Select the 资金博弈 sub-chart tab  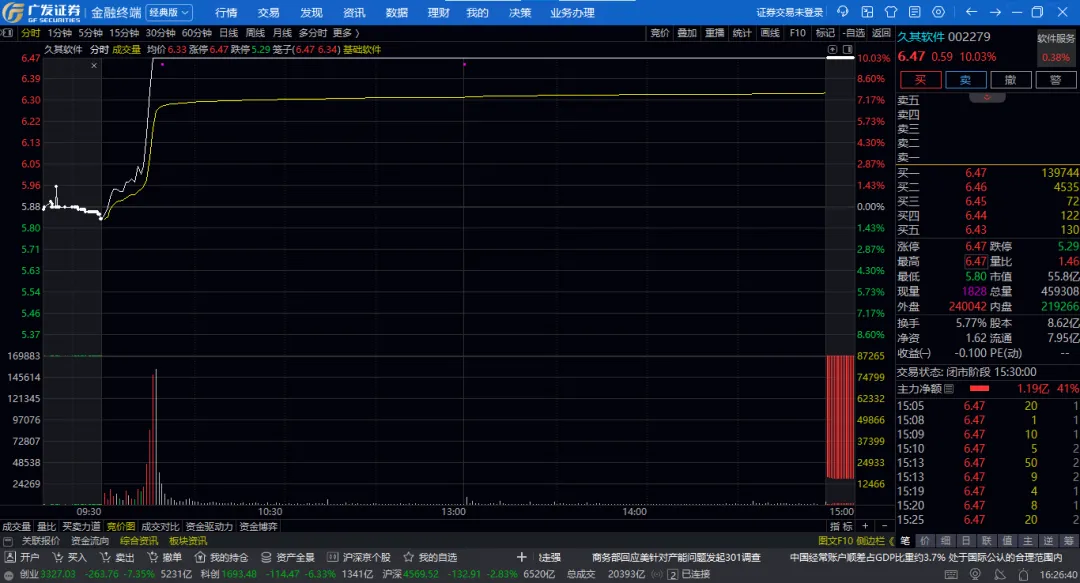tap(258, 526)
